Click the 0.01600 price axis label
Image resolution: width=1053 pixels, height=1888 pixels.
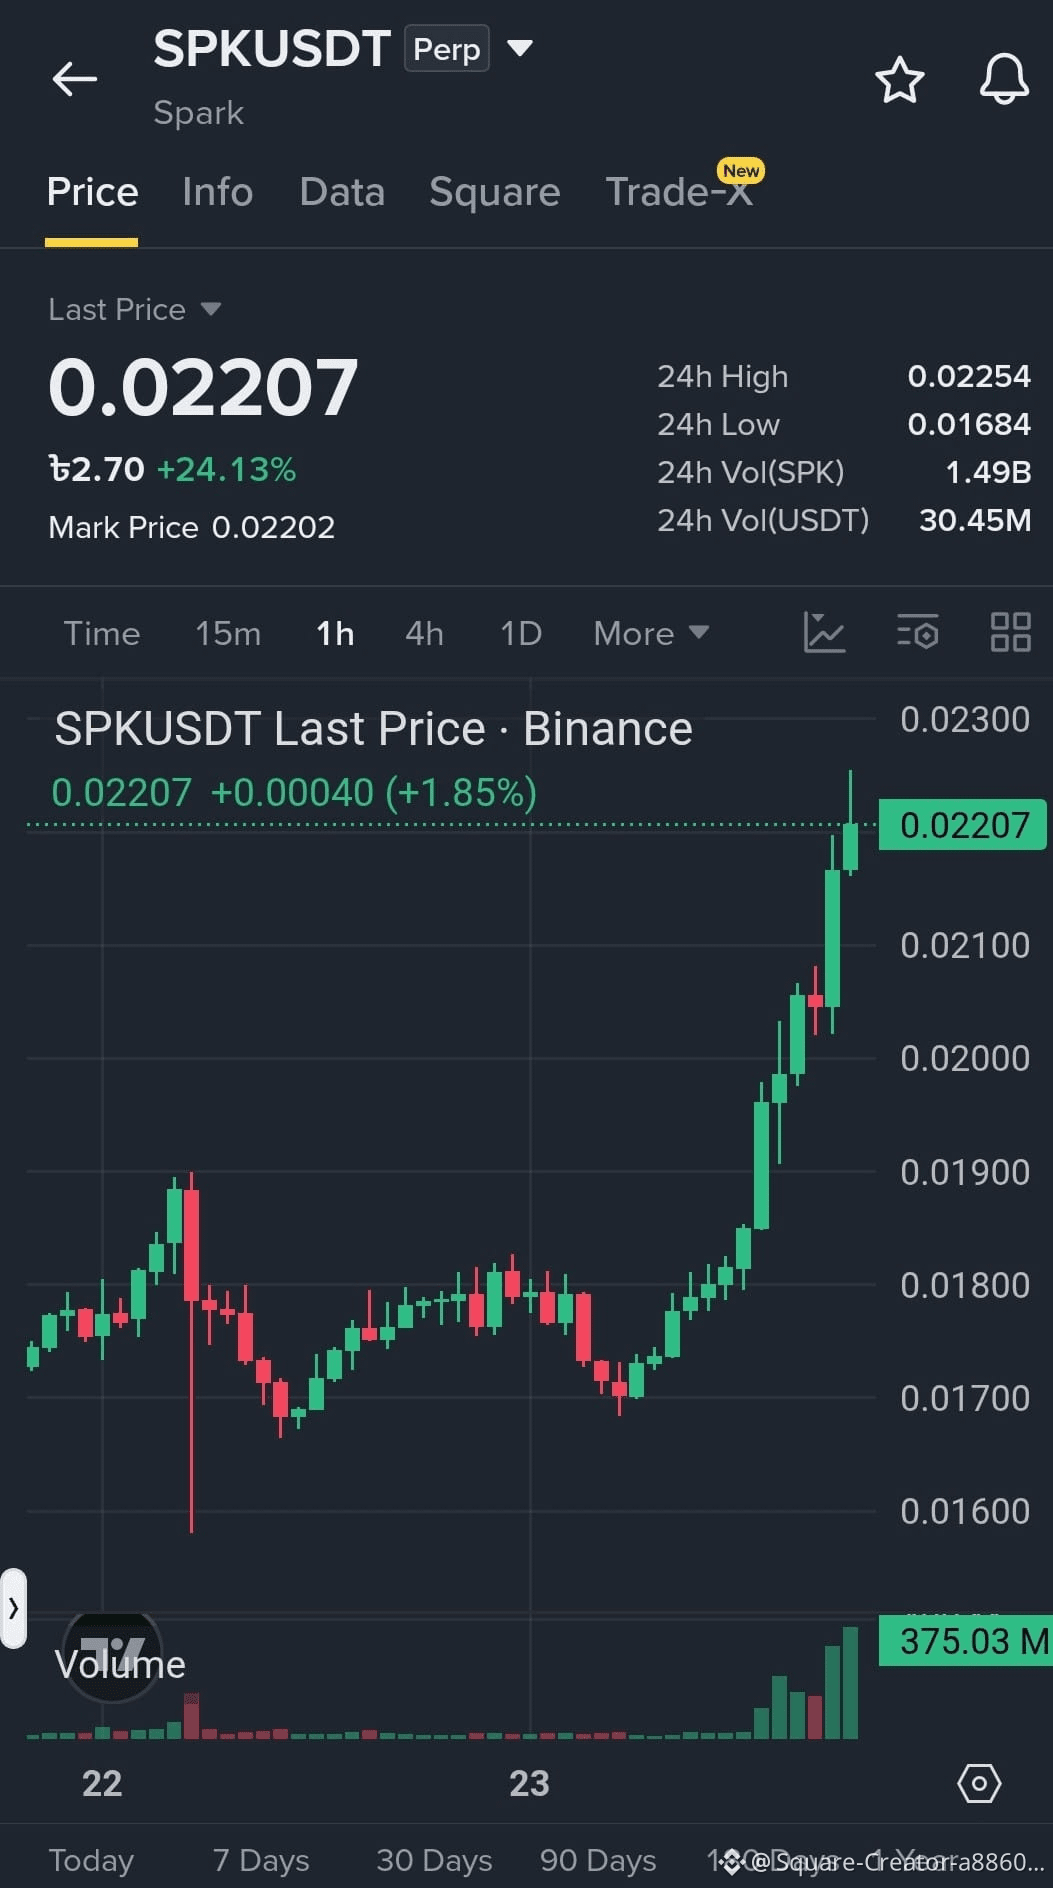964,1511
